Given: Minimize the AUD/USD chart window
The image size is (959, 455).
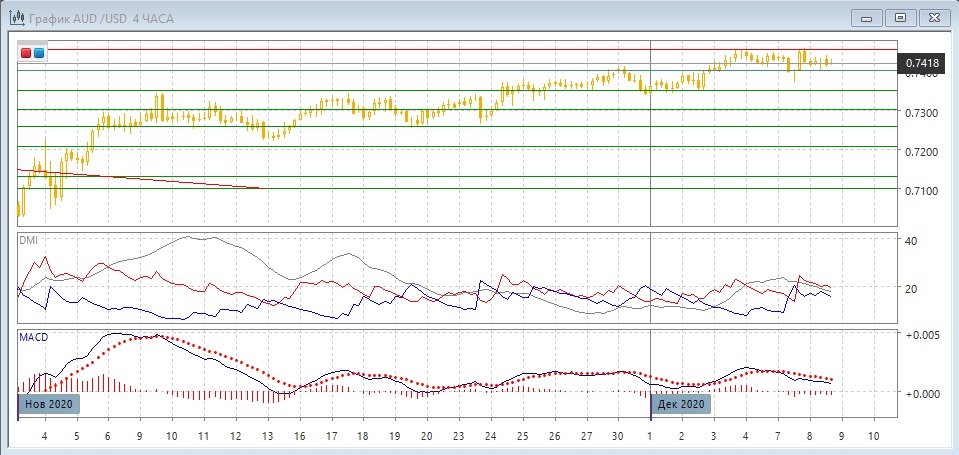Looking at the screenshot, I should click(x=867, y=17).
